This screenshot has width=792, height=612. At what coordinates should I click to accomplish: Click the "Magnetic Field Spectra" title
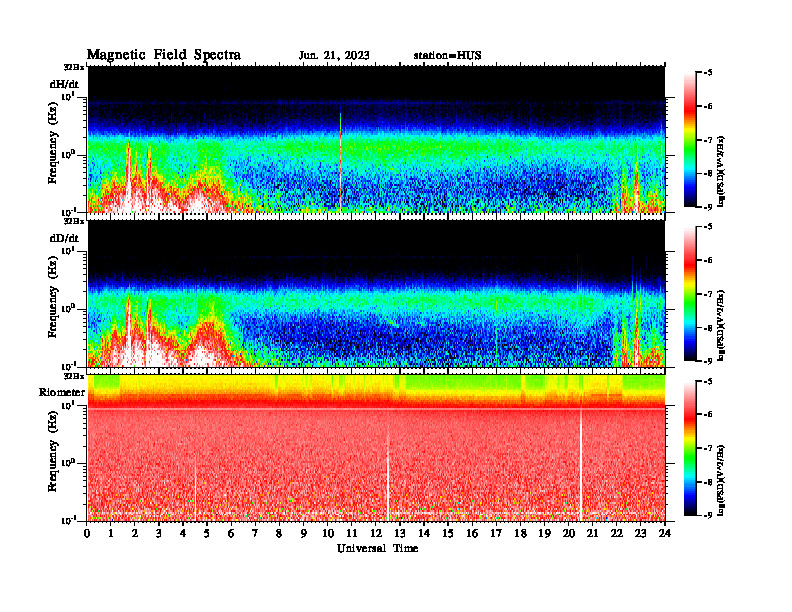(164, 55)
